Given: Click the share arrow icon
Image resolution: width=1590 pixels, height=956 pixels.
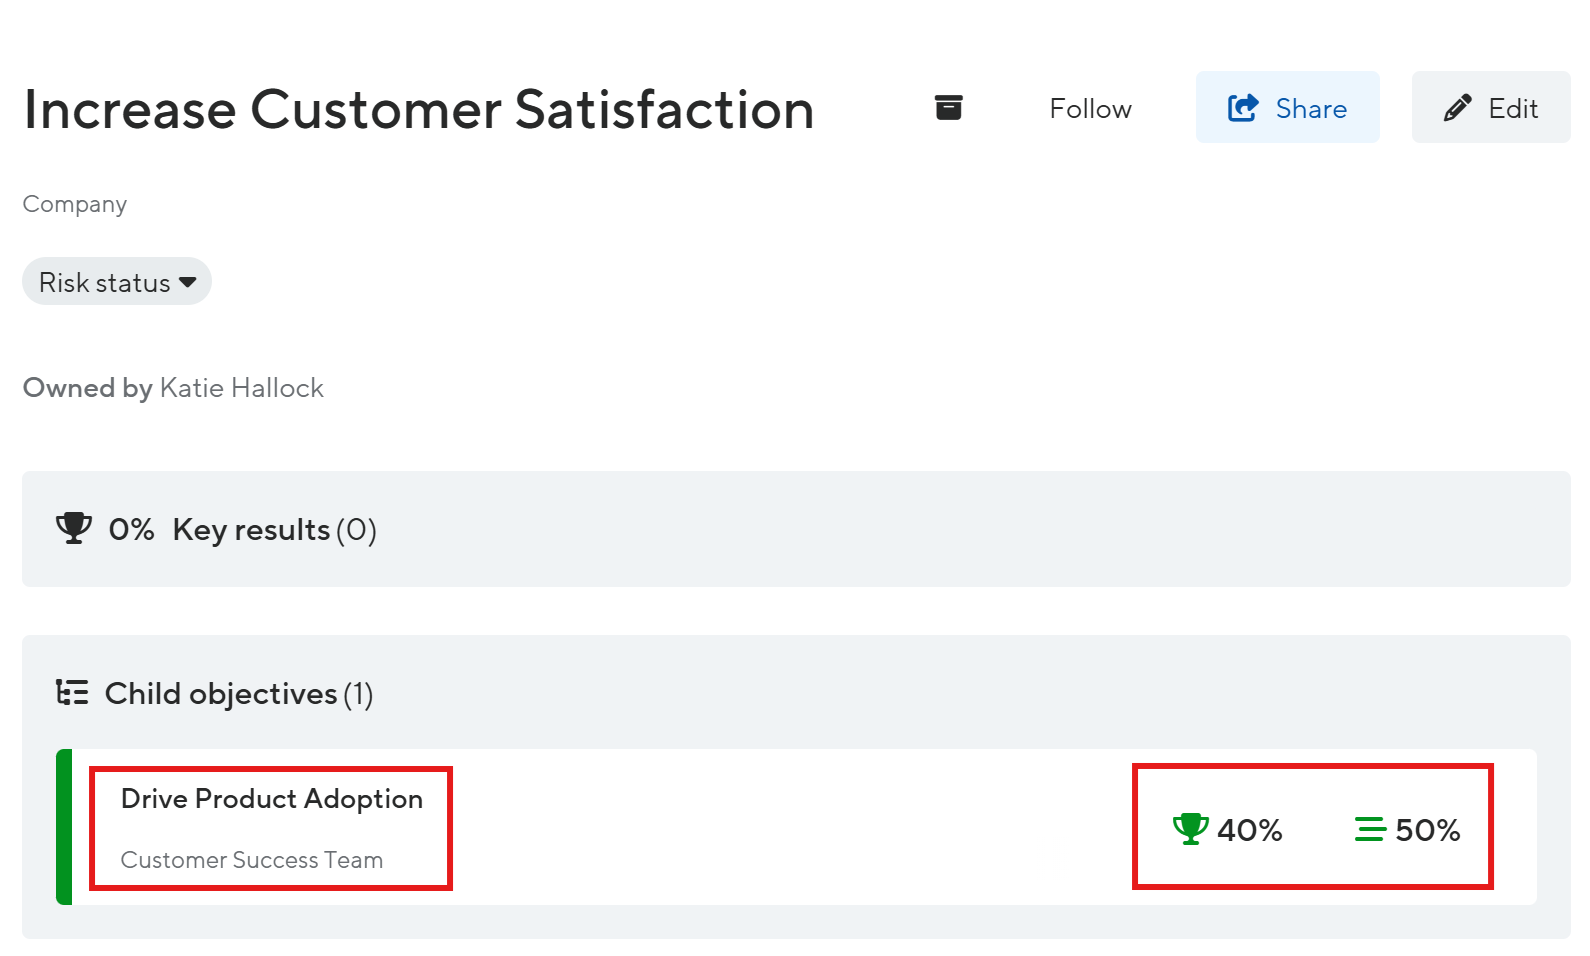Looking at the screenshot, I should point(1243,107).
